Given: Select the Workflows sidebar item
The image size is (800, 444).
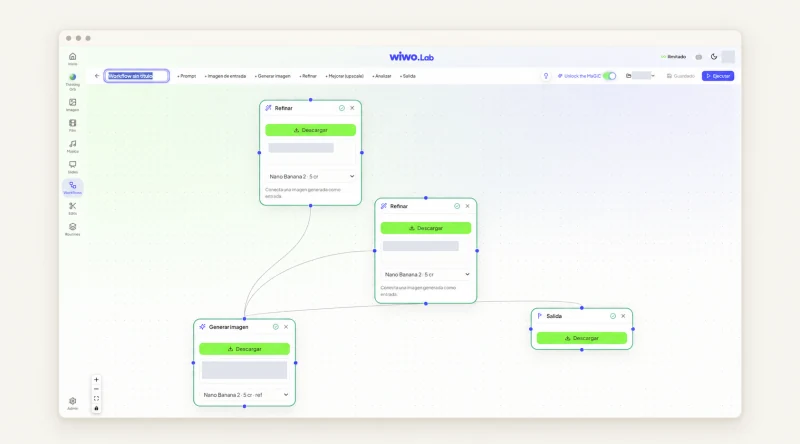Looking at the screenshot, I should (x=72, y=188).
